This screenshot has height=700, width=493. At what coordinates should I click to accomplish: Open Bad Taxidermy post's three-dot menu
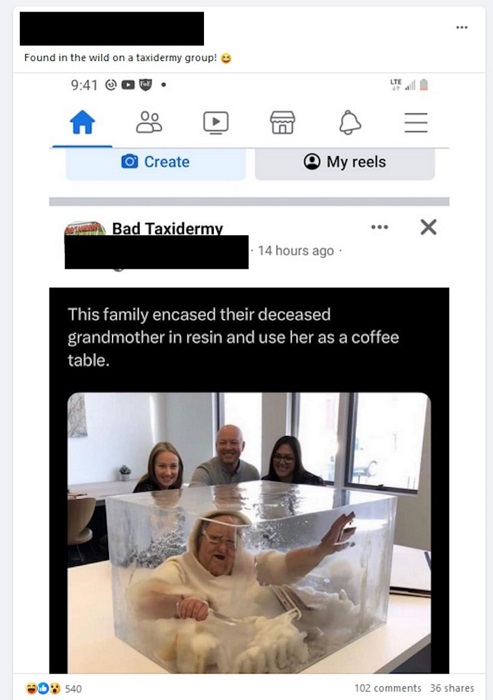pos(380,227)
